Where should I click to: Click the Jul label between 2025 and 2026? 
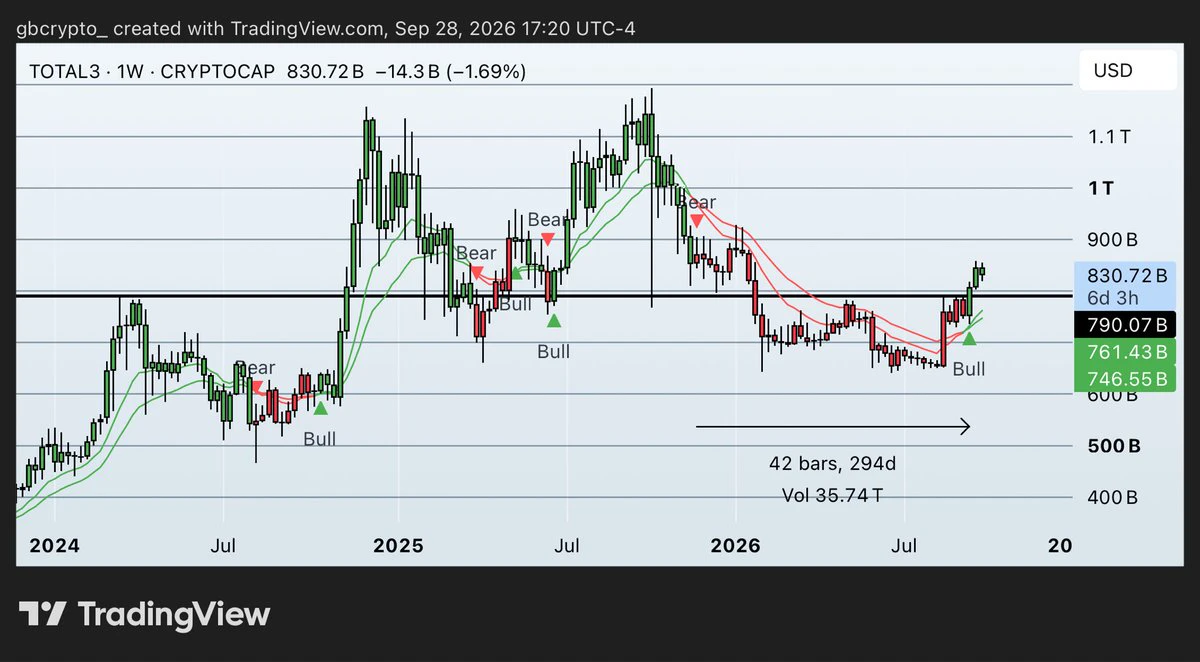(567, 546)
